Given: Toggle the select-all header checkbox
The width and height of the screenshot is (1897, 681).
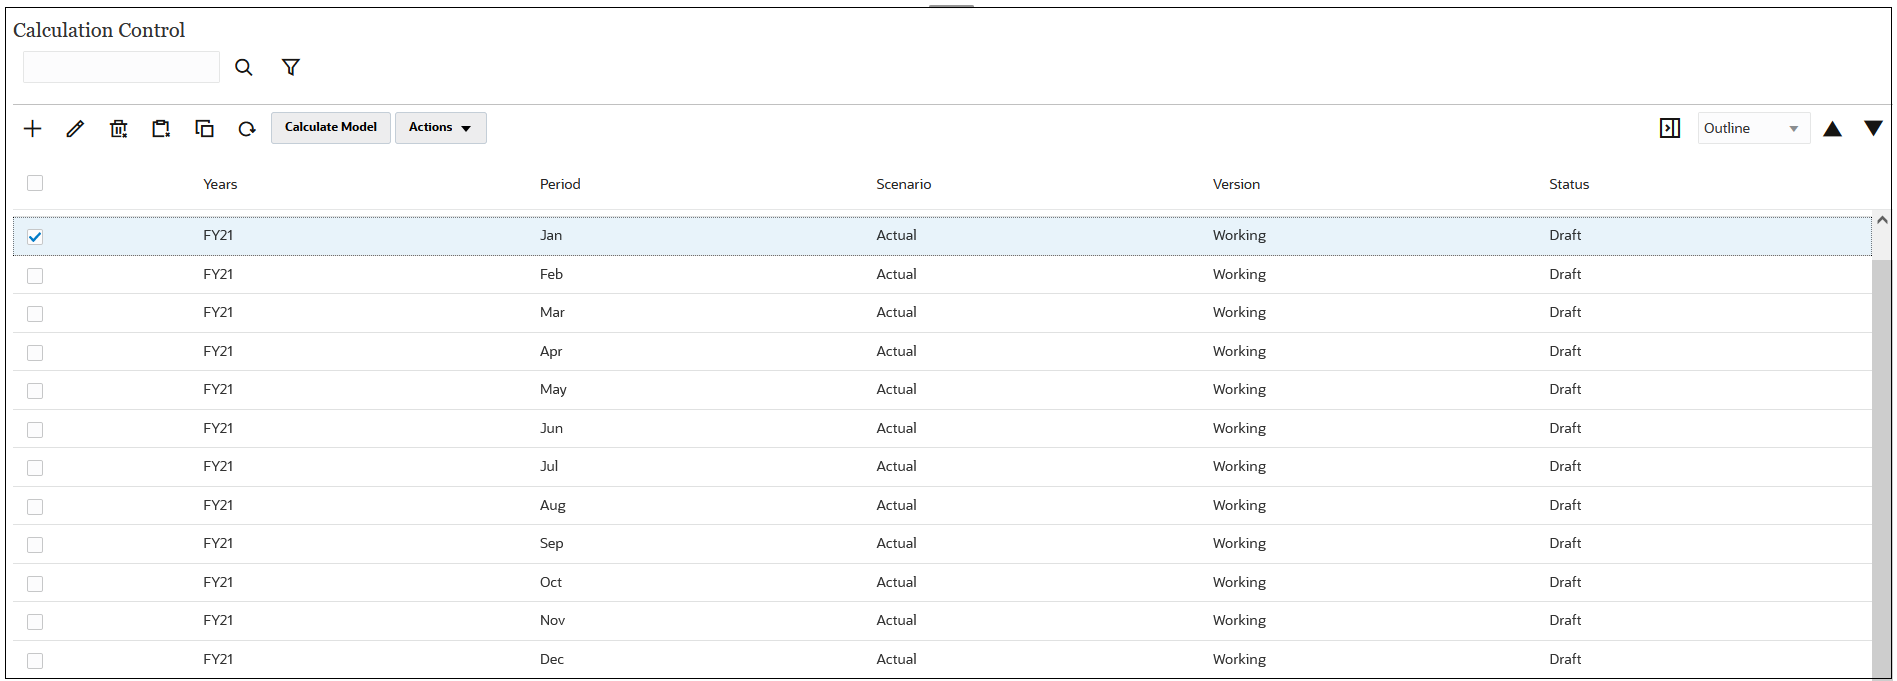Looking at the screenshot, I should coord(35,183).
